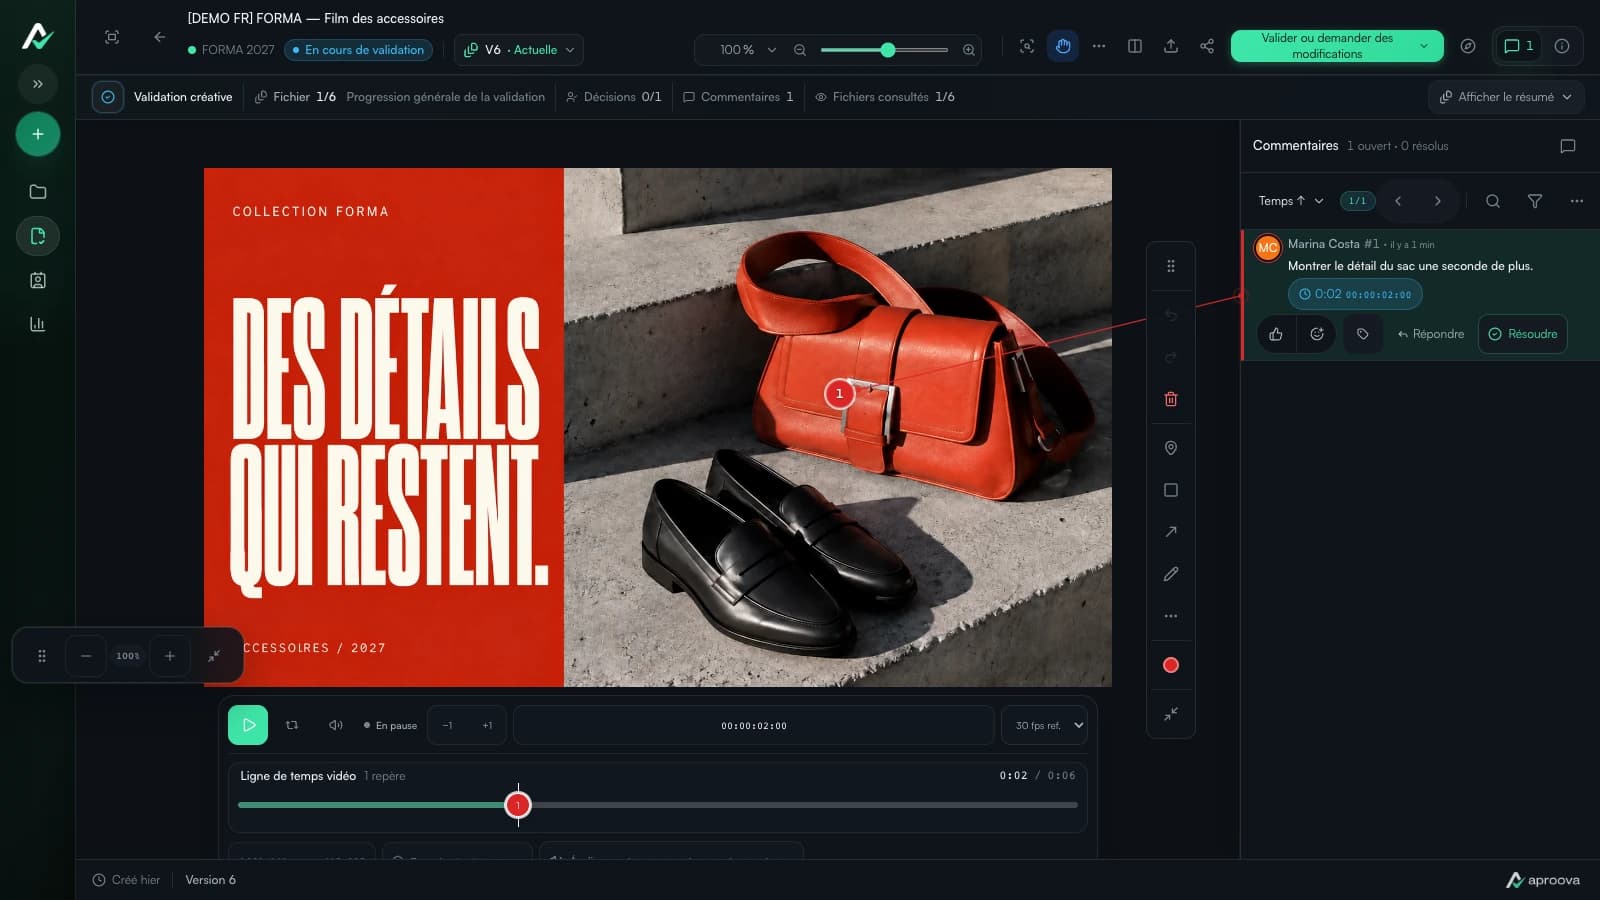Go back with the left arrow icon
The width and height of the screenshot is (1600, 900).
[160, 37]
